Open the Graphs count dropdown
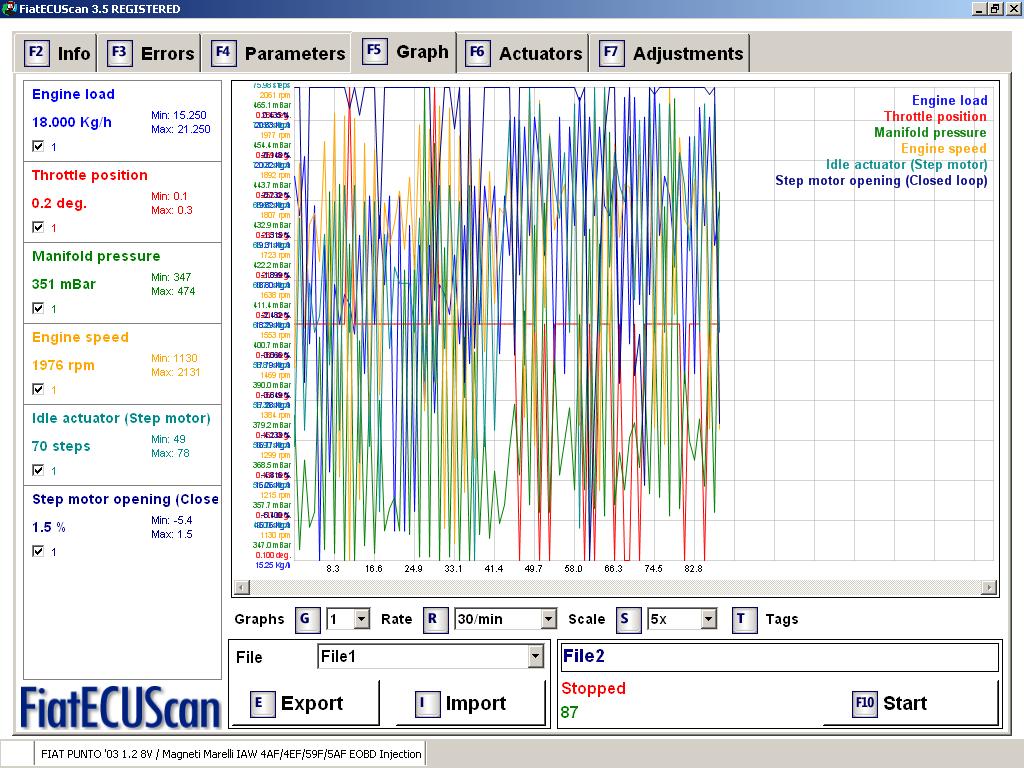 [362, 619]
